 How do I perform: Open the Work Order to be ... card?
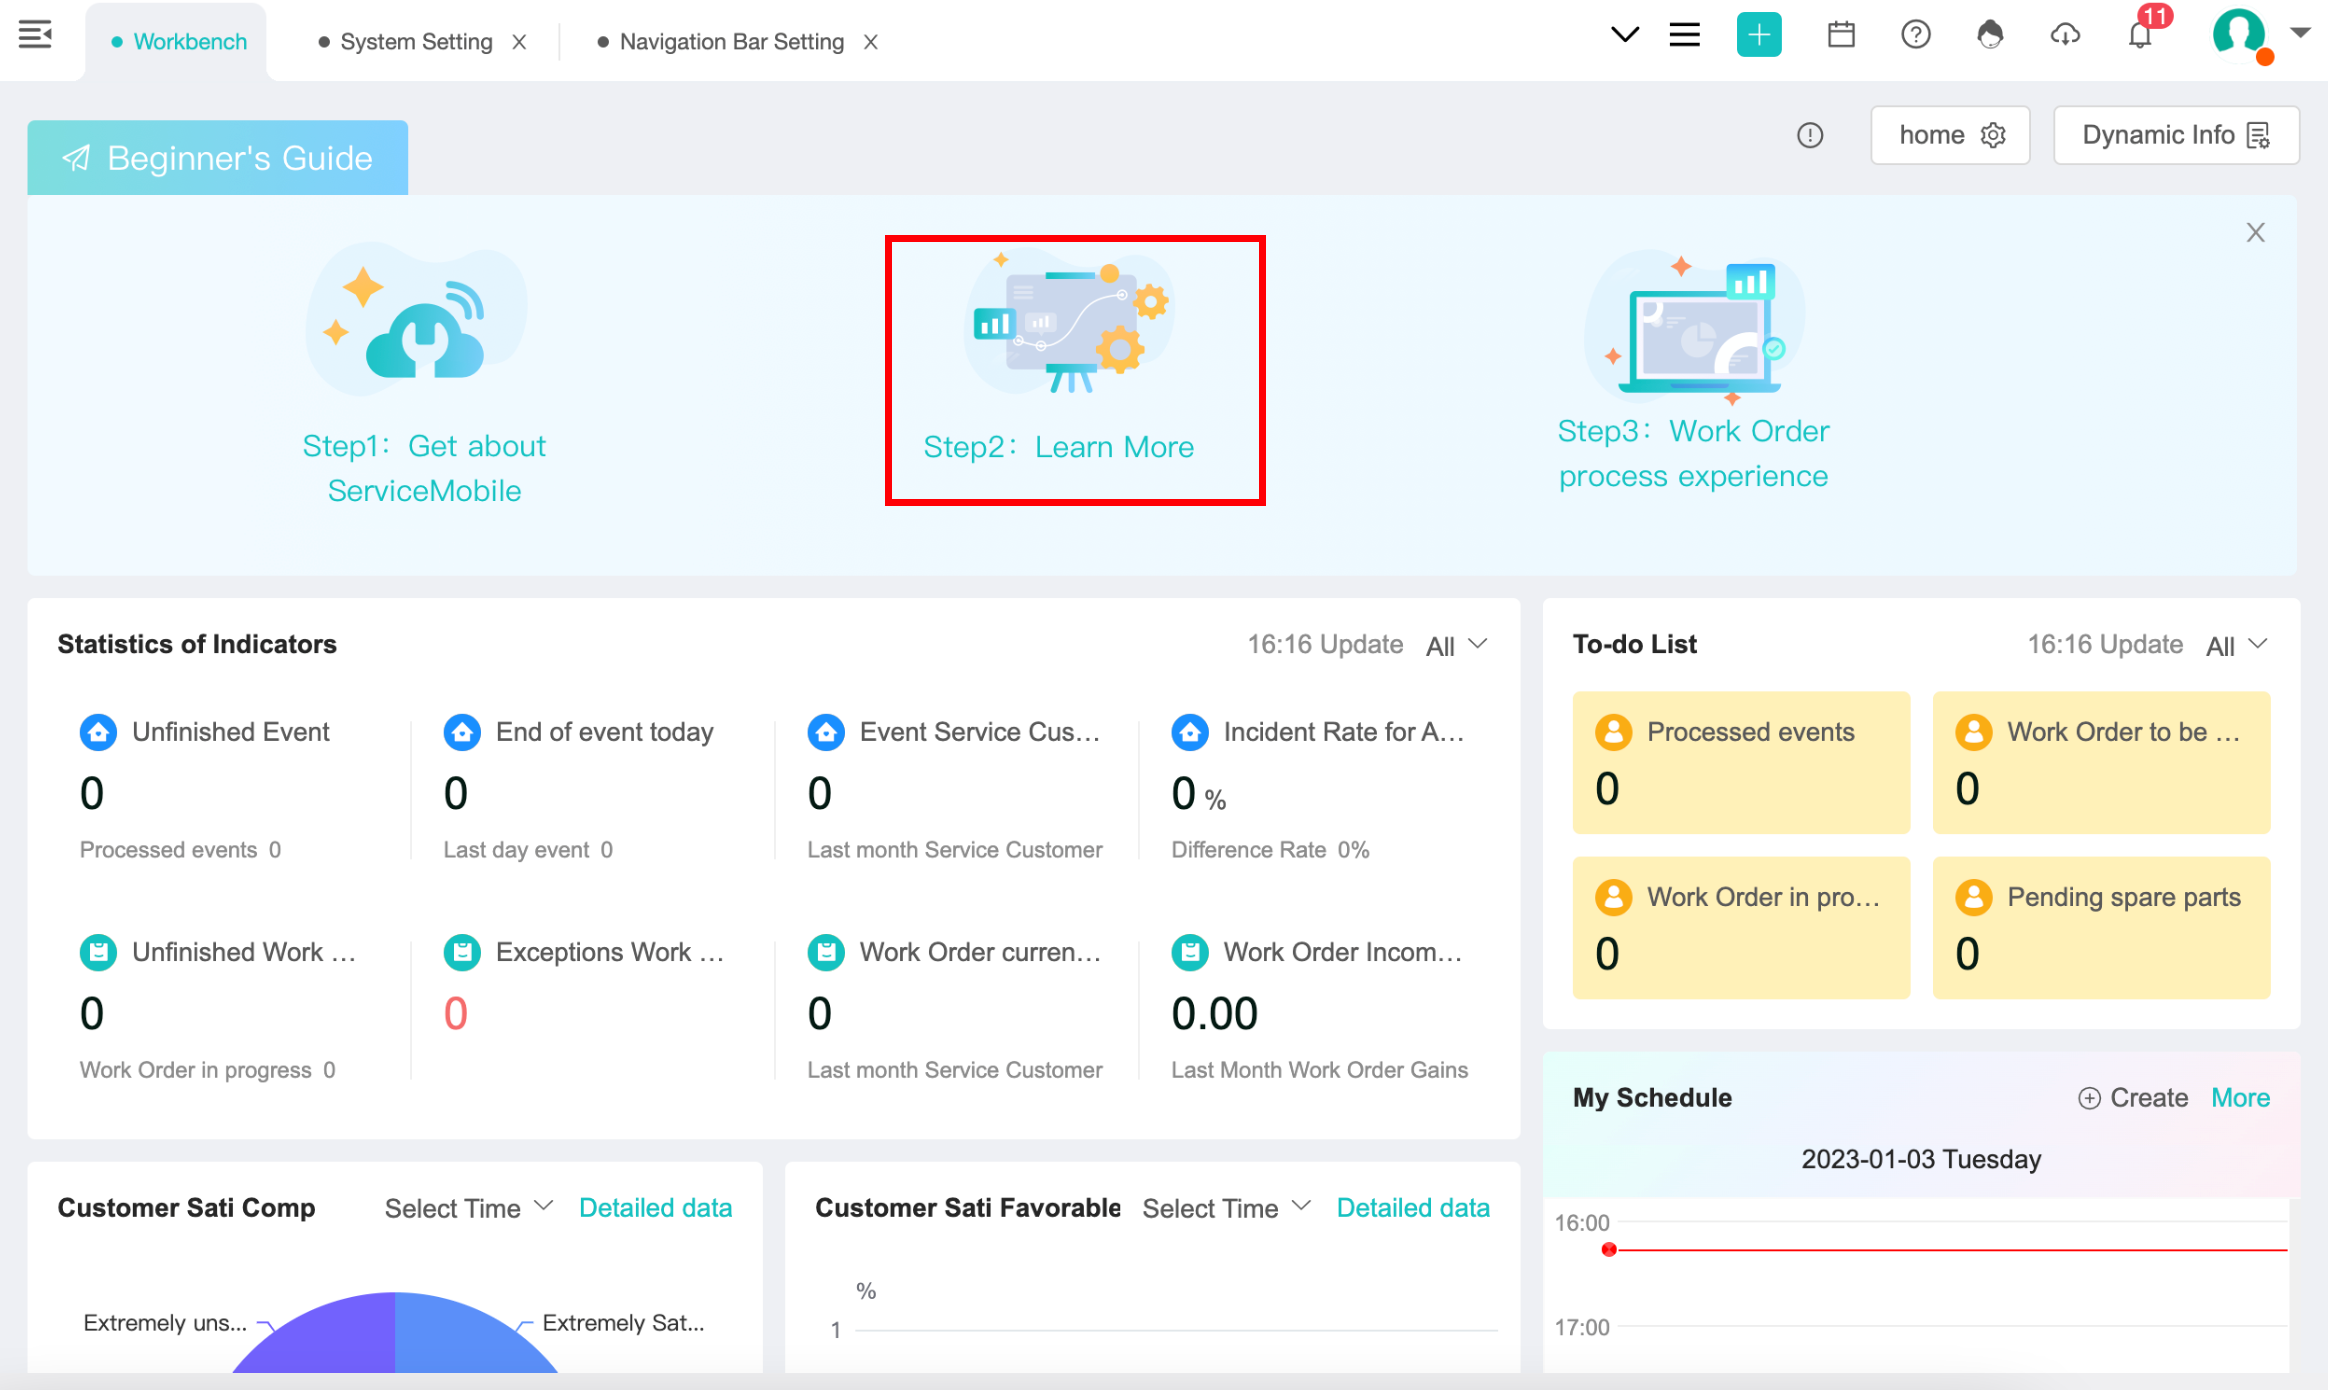coord(2101,762)
